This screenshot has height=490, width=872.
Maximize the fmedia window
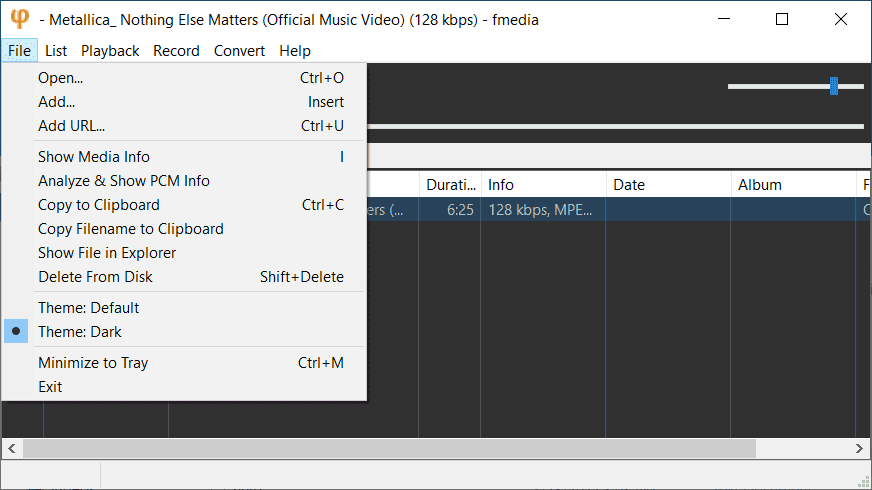point(782,19)
